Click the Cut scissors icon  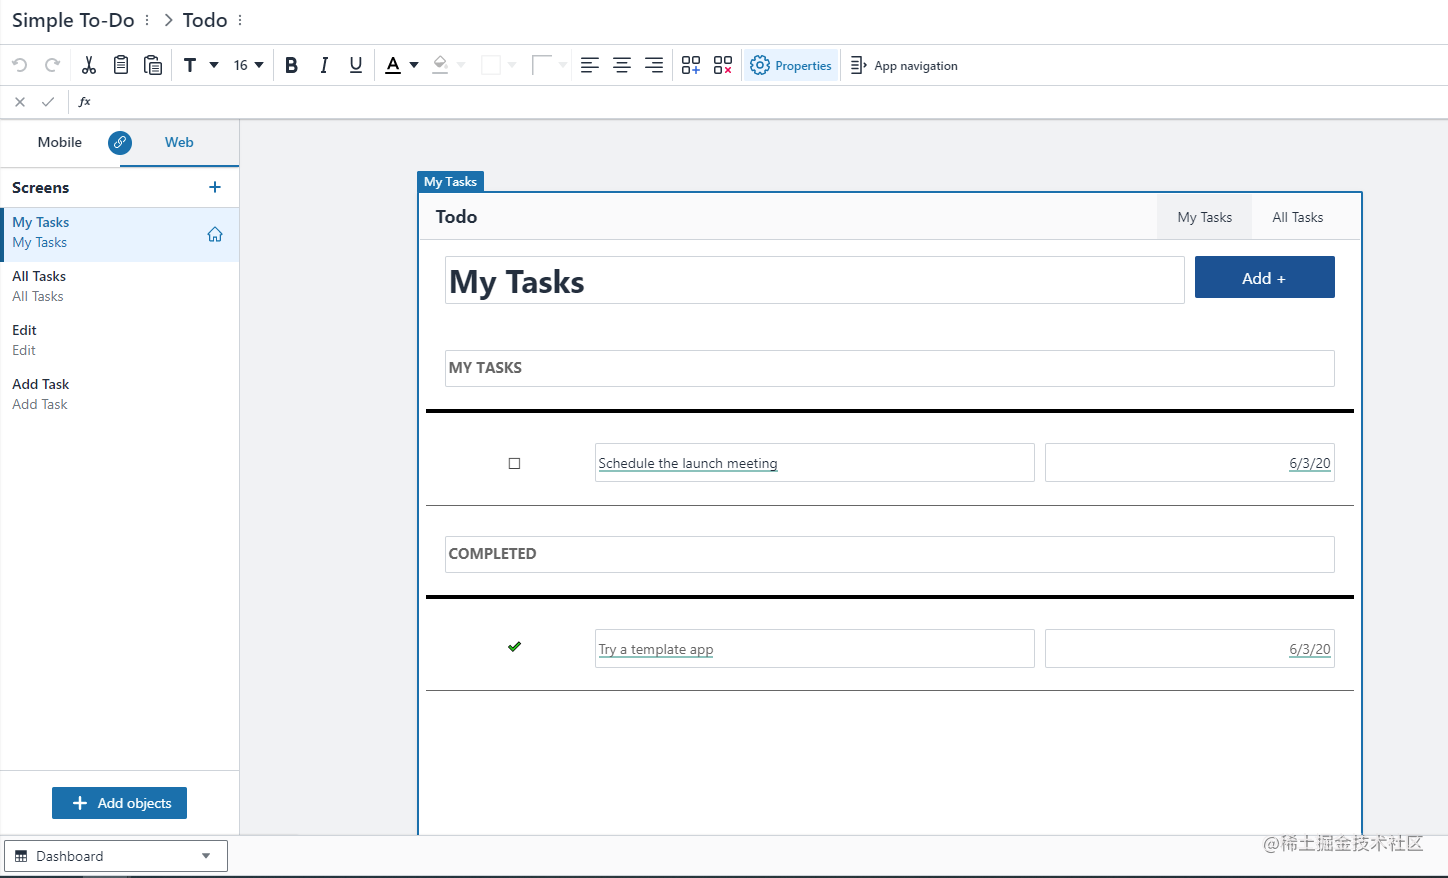(89, 65)
